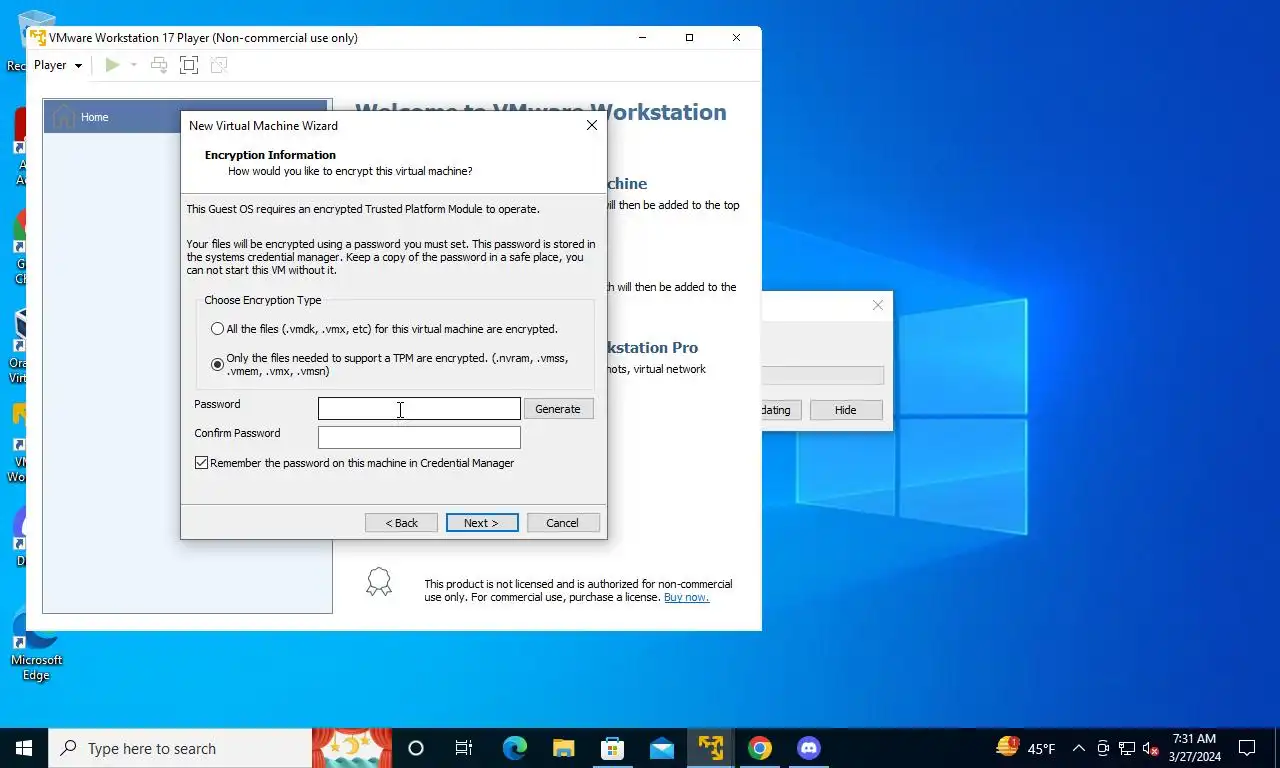This screenshot has width=1280, height=768.
Task: Open the Player menu dropdown
Action: coord(58,65)
